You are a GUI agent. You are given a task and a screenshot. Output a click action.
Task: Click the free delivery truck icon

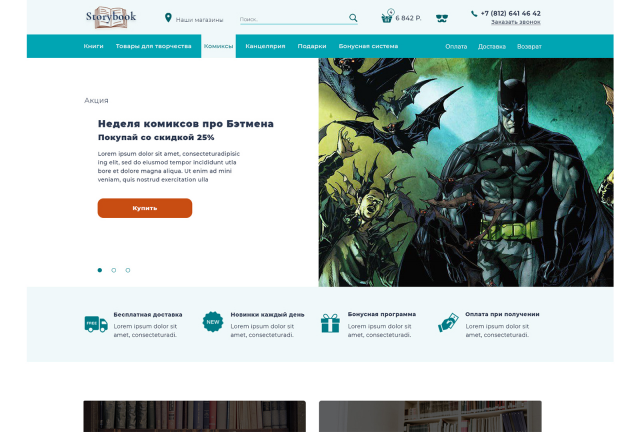96,324
